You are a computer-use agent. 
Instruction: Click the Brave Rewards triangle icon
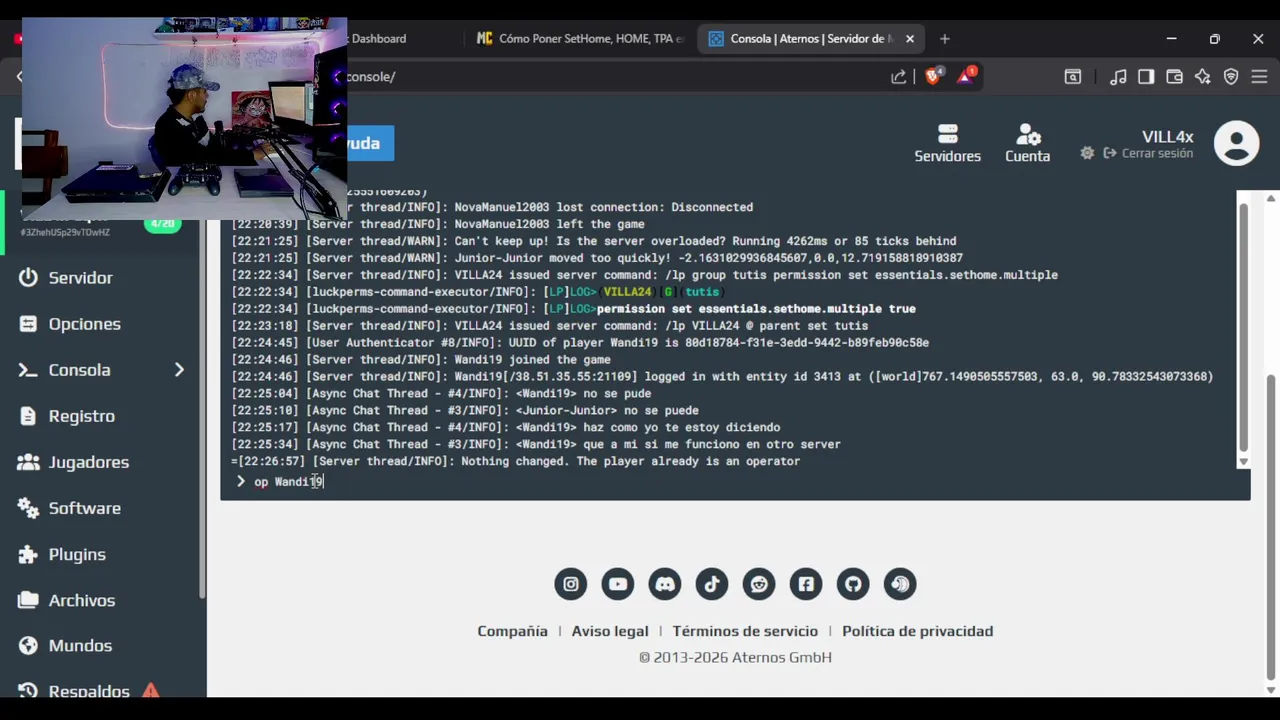coord(967,76)
